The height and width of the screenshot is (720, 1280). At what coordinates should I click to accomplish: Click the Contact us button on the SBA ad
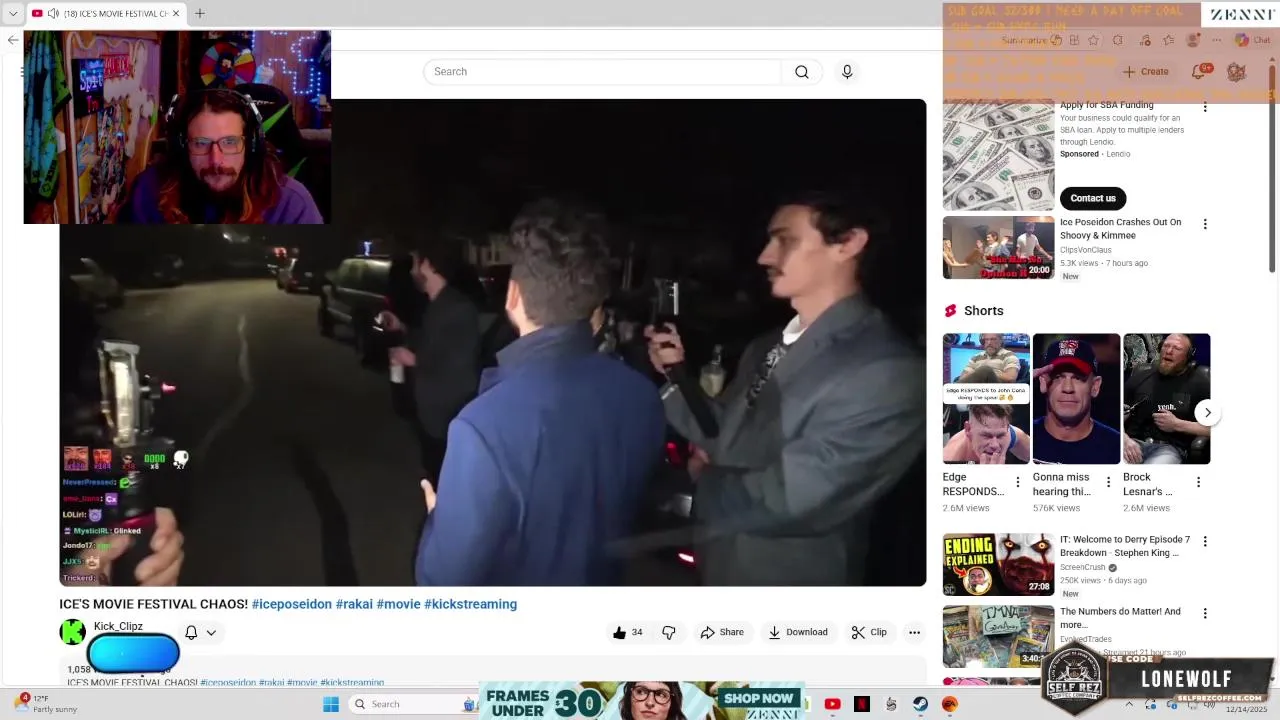pos(1093,198)
